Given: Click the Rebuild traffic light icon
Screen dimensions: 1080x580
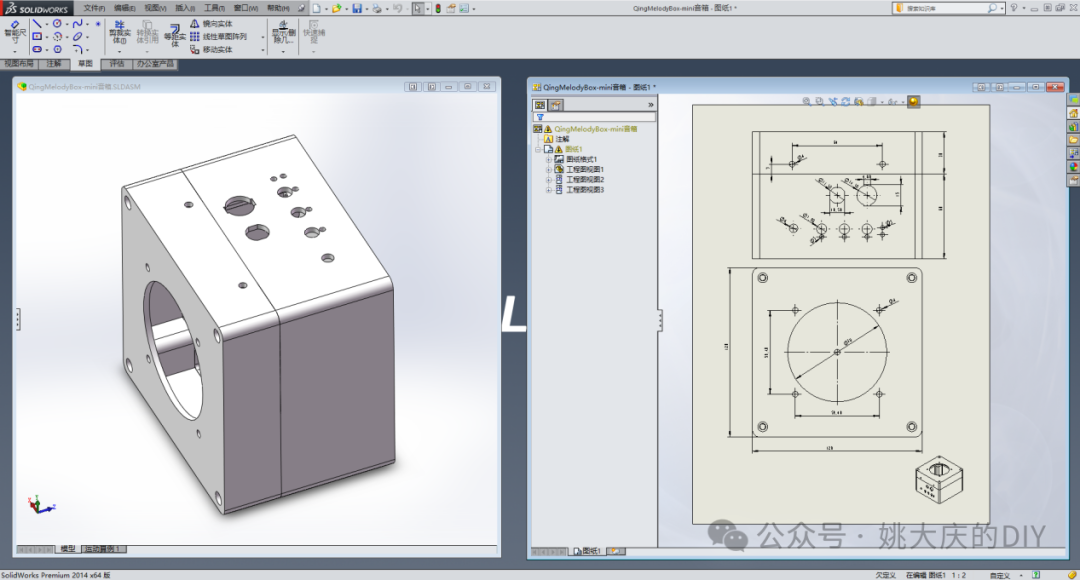Looking at the screenshot, I should (x=437, y=8).
